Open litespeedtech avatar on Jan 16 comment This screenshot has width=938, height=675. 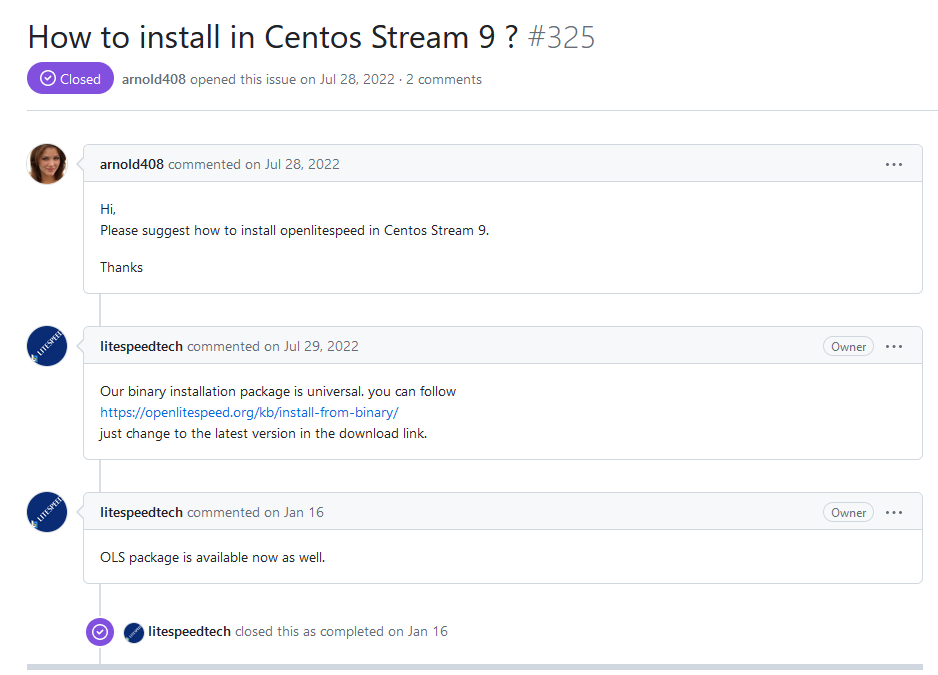click(47, 512)
